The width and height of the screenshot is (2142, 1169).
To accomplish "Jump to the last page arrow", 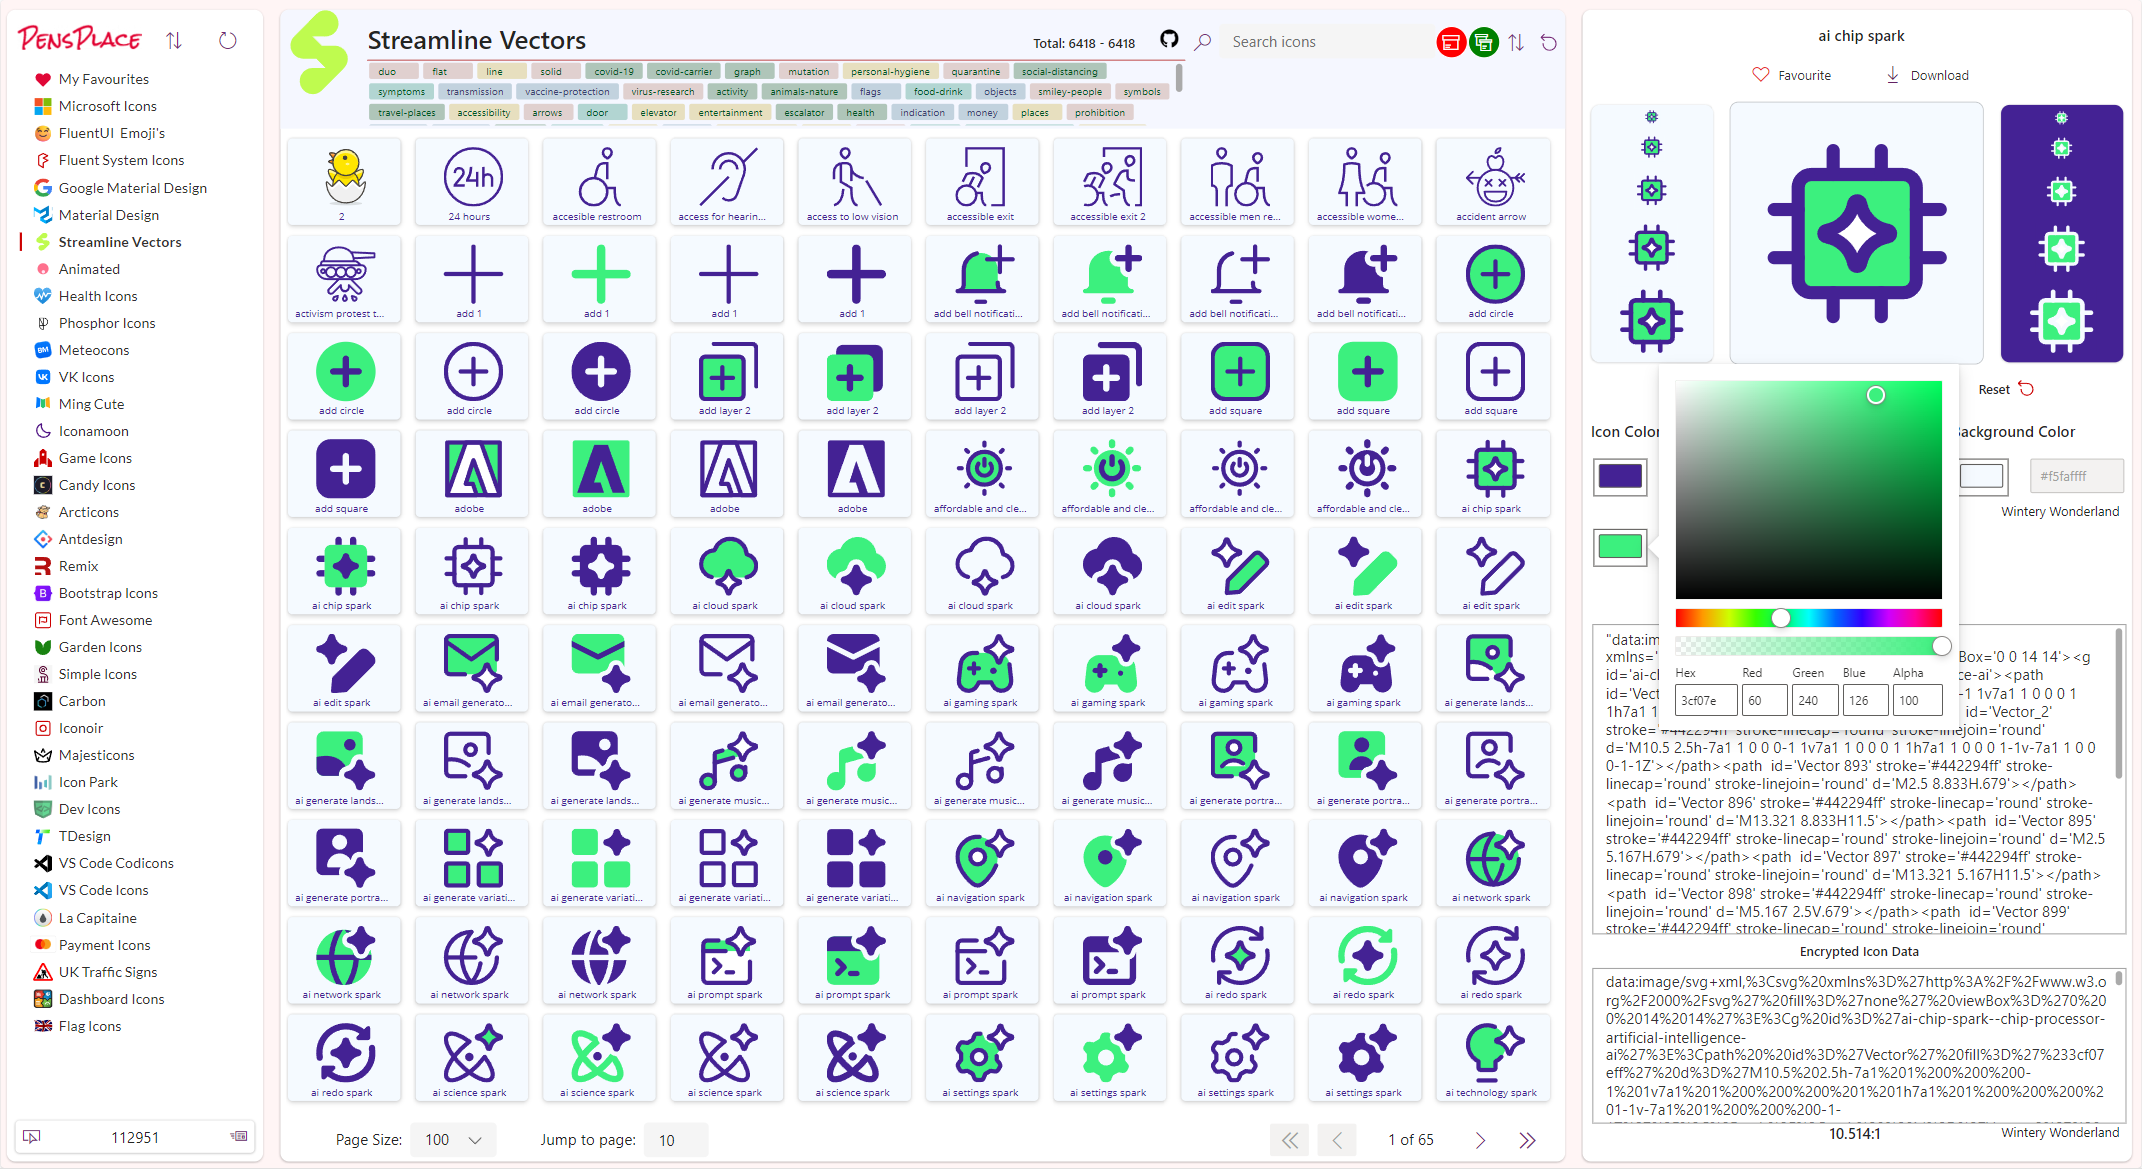I will point(1527,1140).
